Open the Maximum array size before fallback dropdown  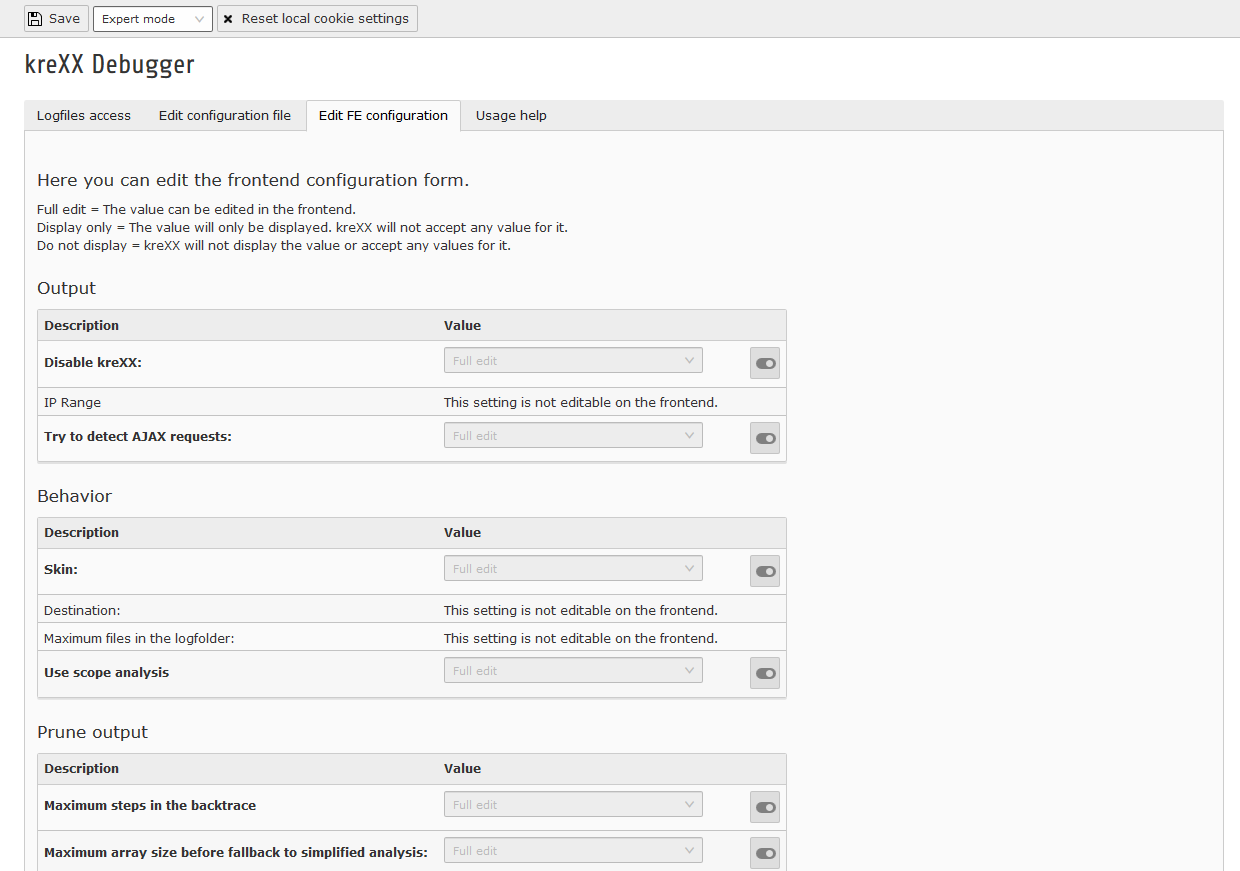(x=573, y=850)
